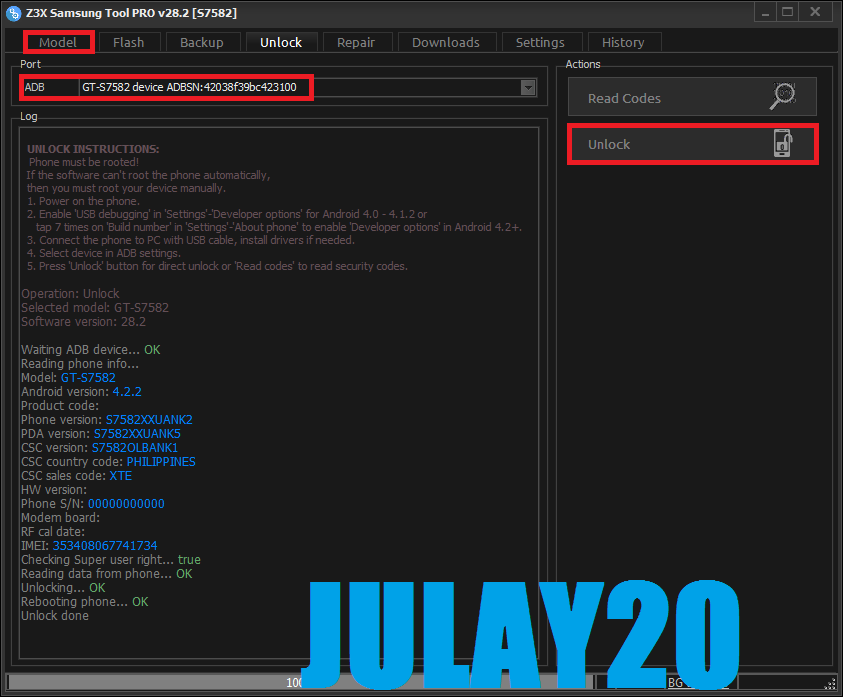Click 'Selected model: GT-S7582' log line

[x=95, y=308]
